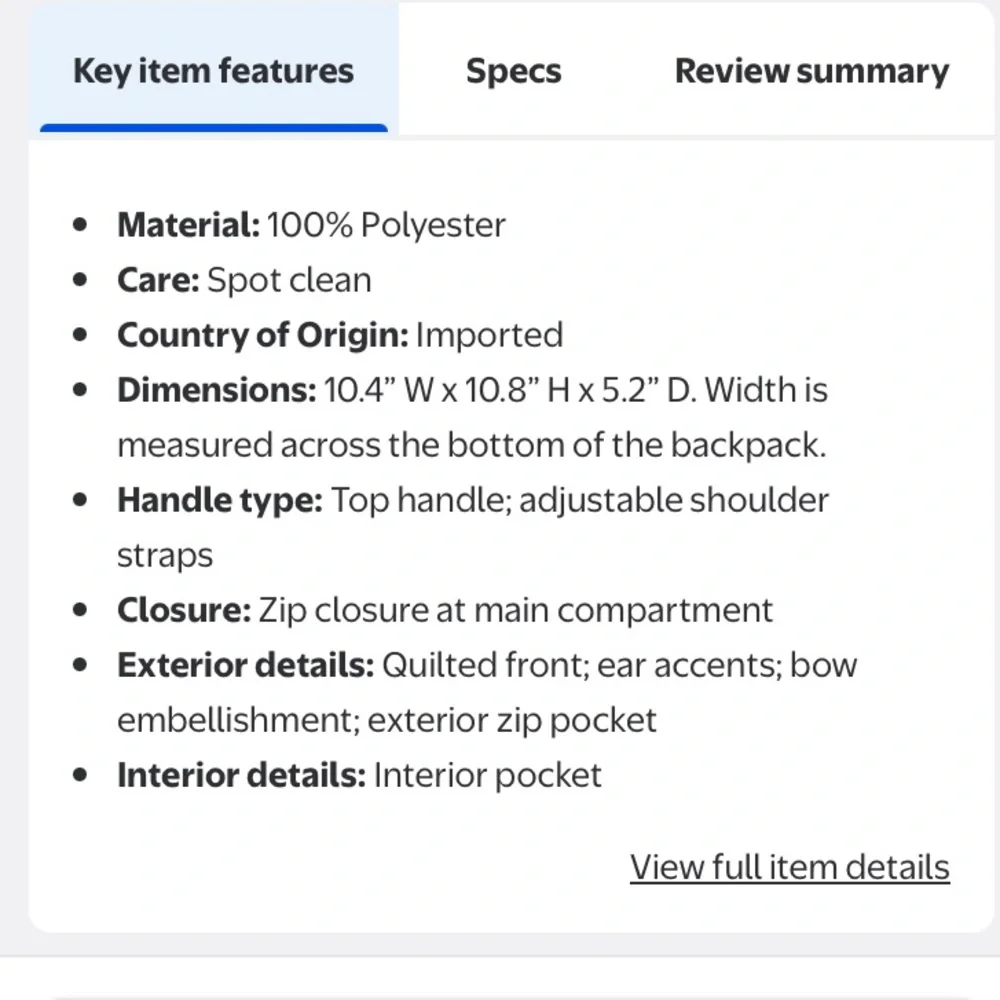Click the Exterior details label

[x=245, y=665]
